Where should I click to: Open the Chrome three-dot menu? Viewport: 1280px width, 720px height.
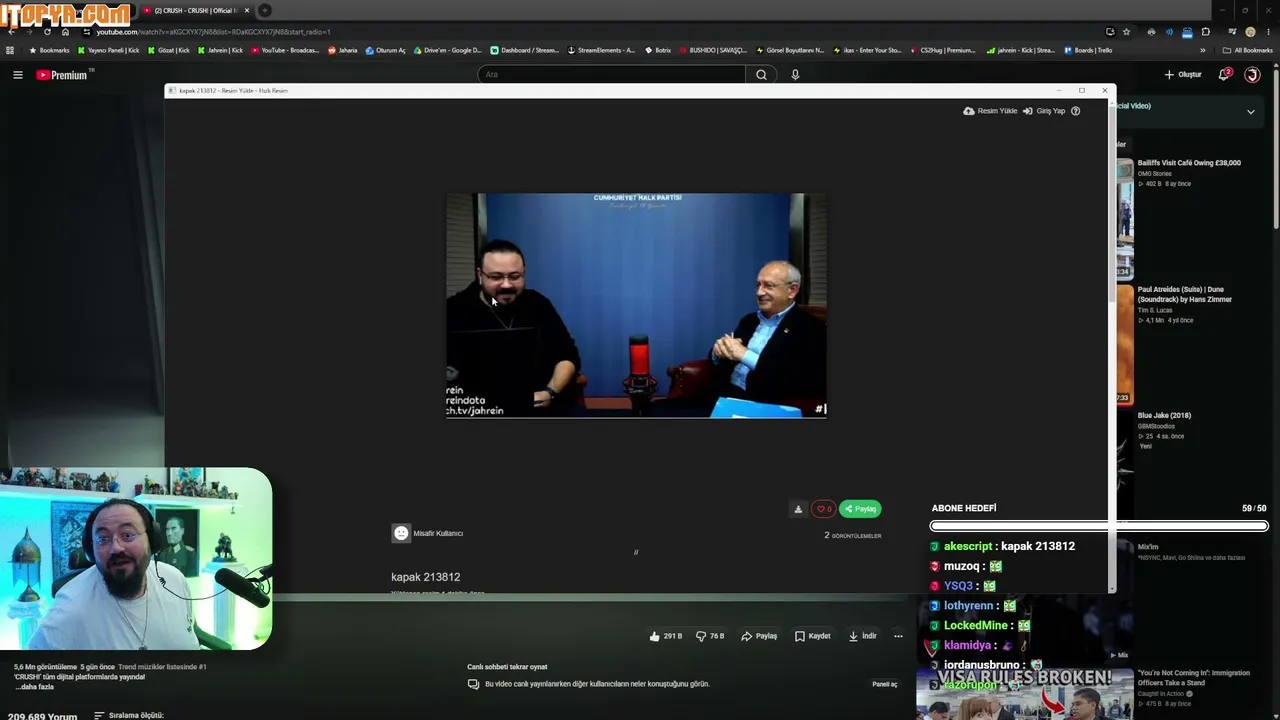(x=1268, y=32)
